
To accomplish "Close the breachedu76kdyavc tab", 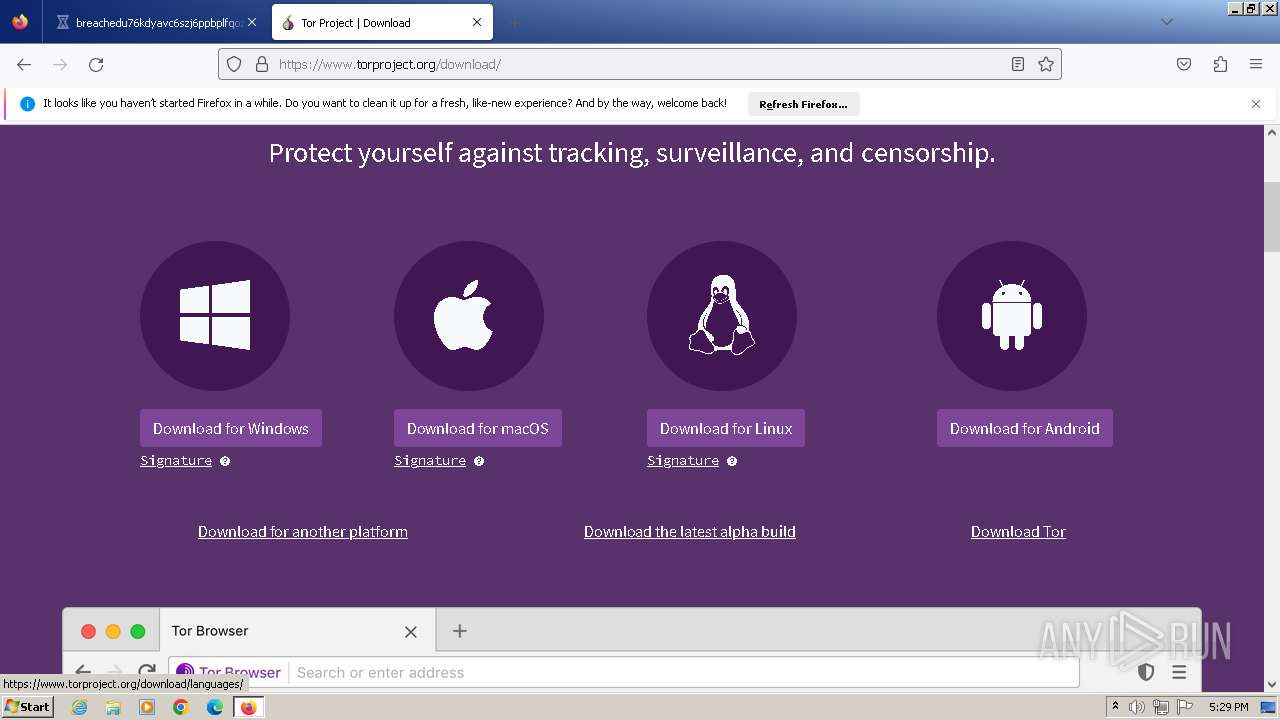I will click(252, 22).
